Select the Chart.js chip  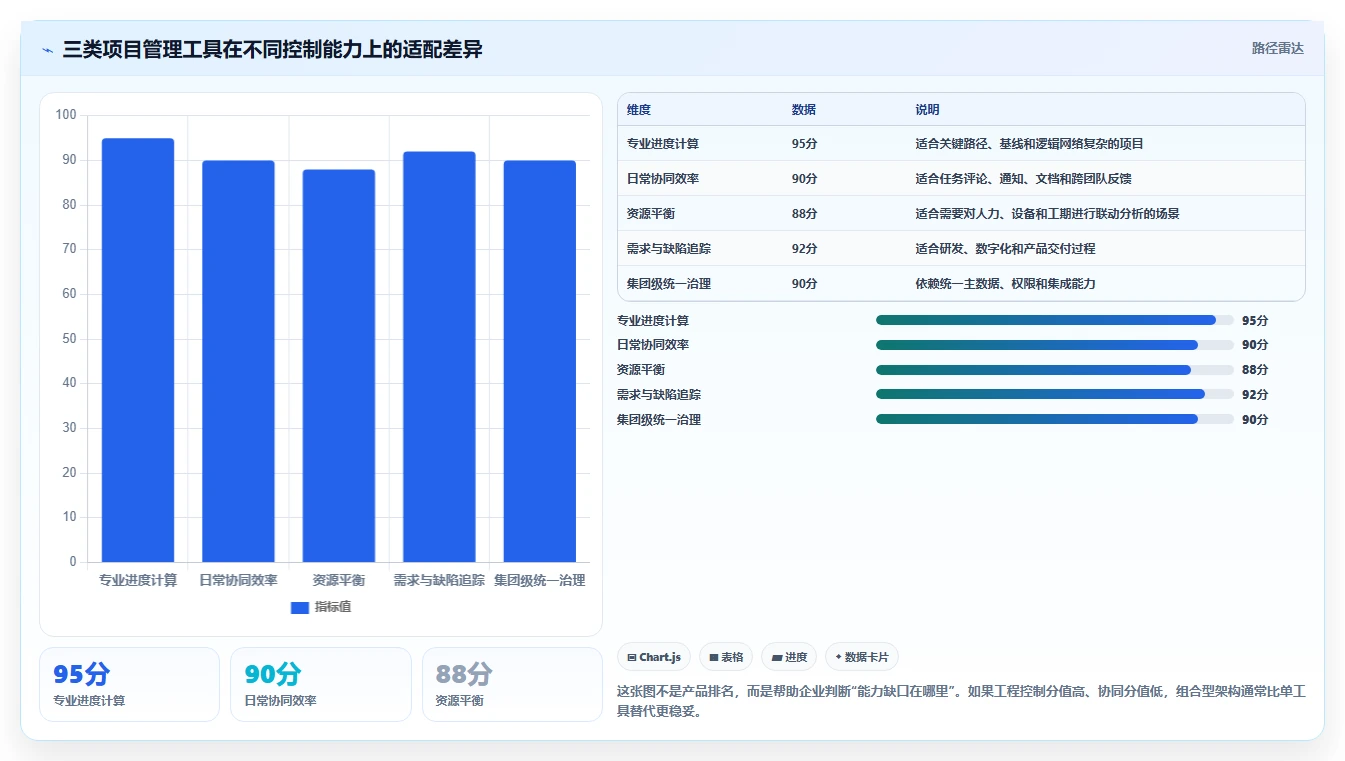tap(654, 657)
